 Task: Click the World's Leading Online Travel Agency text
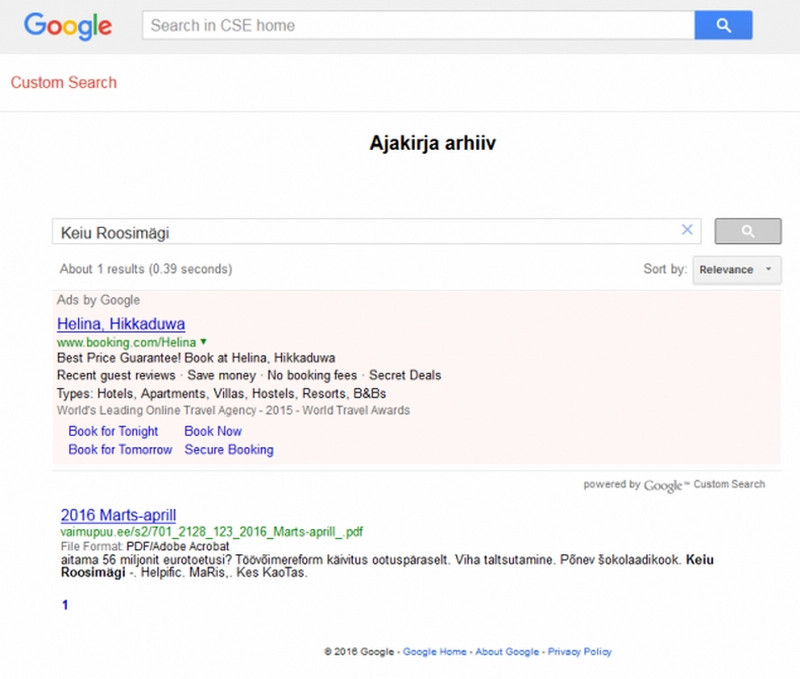click(233, 410)
